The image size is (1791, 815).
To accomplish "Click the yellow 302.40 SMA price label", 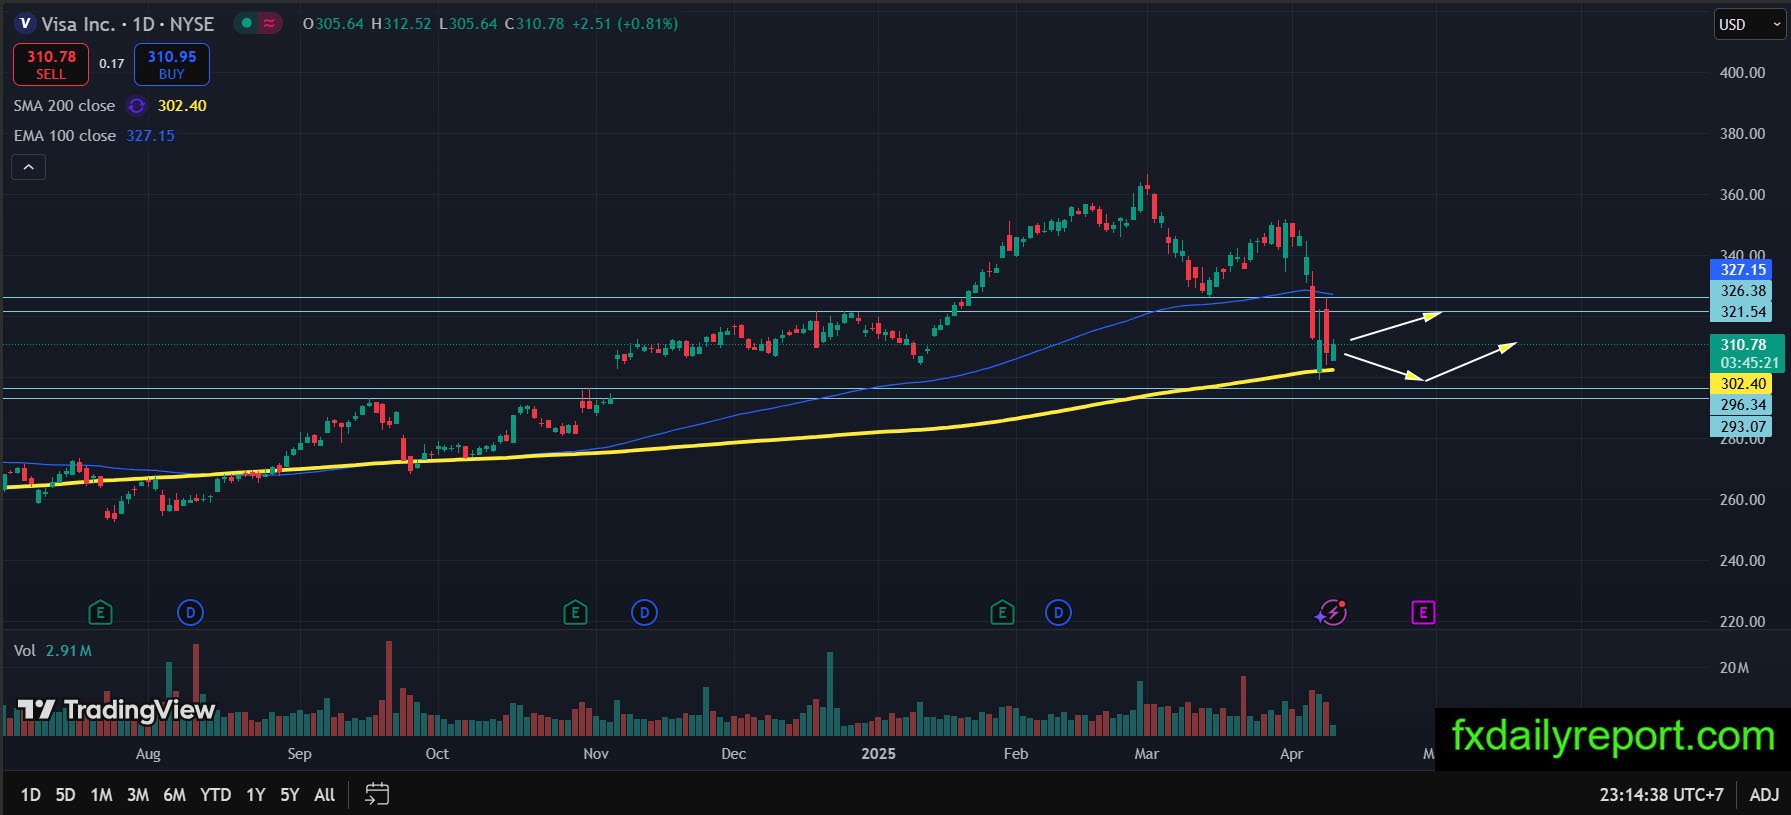I will point(1743,384).
